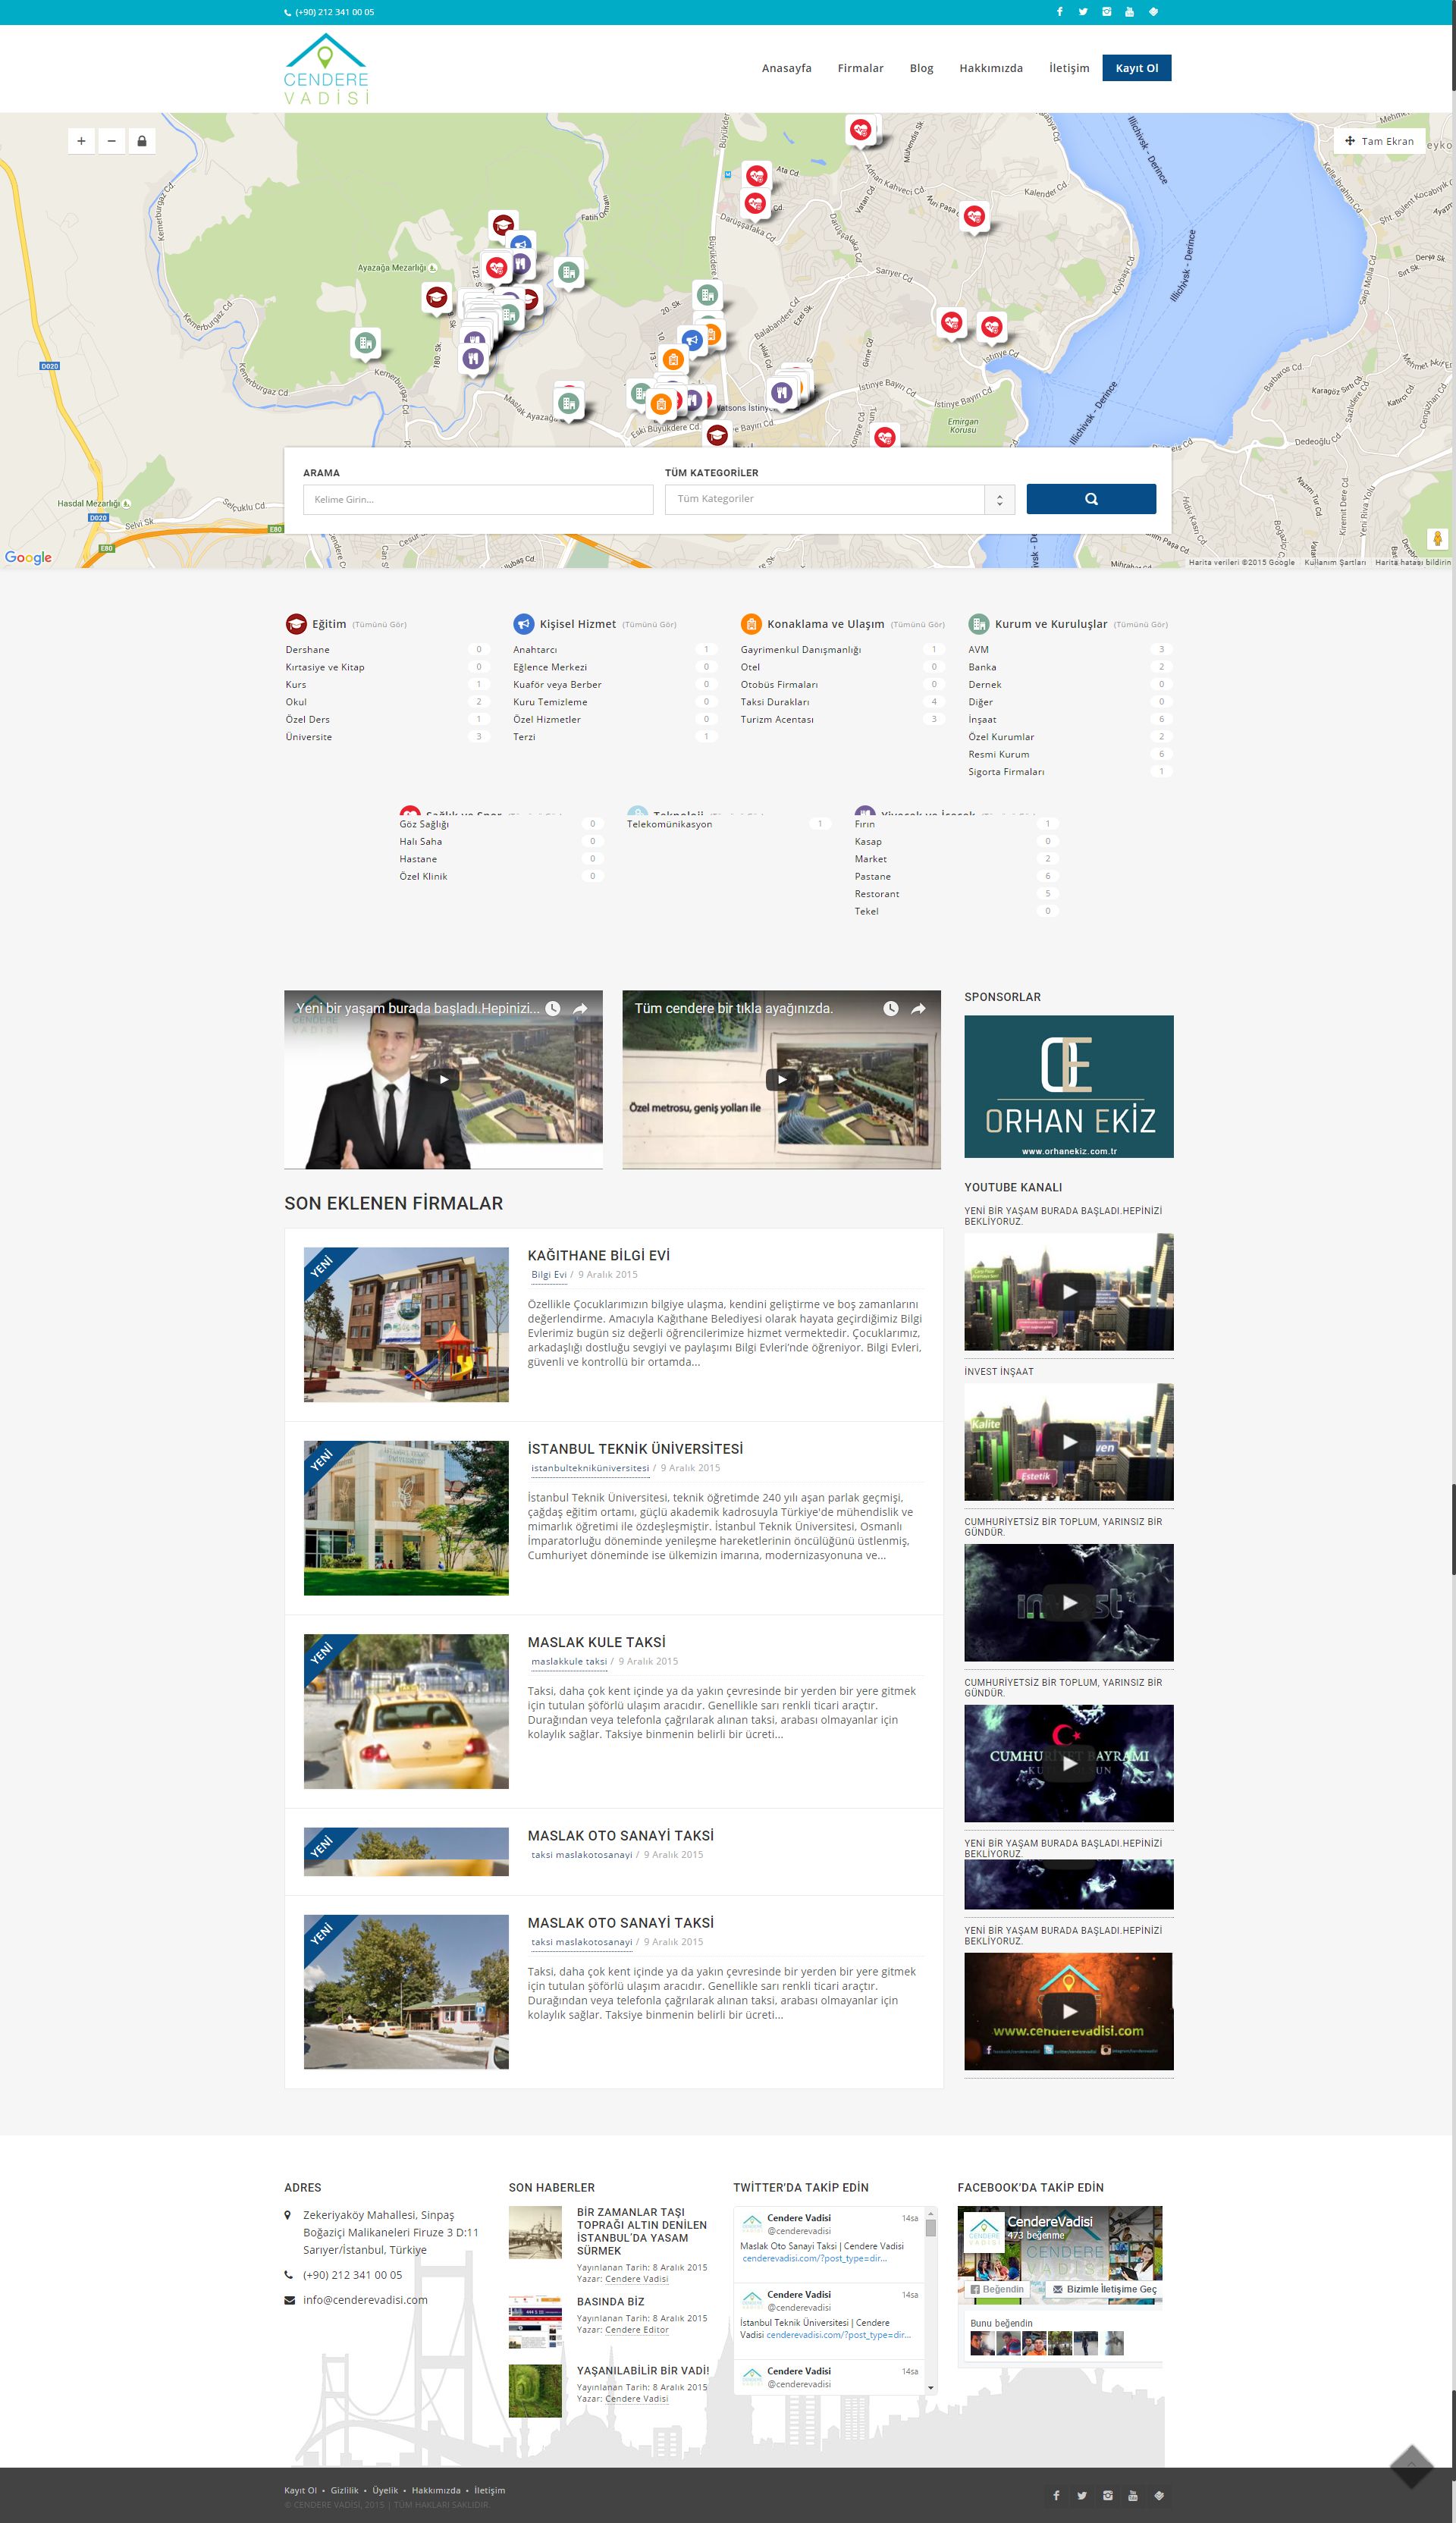The image size is (1456, 2523).
Task: Click the Twitter icon in top bar
Action: pos(1082,12)
